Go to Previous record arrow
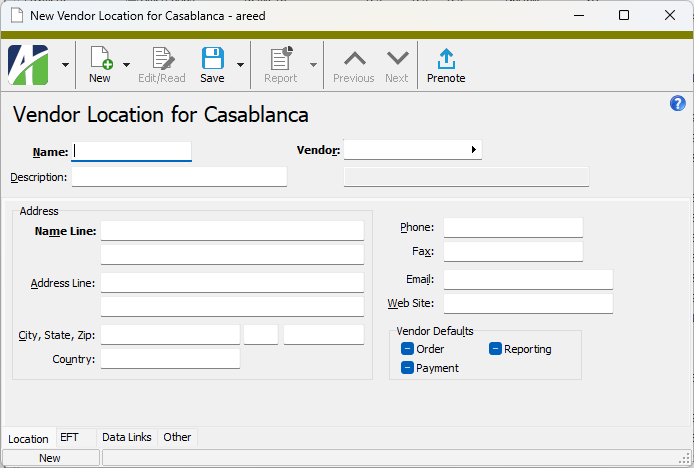 (353, 59)
